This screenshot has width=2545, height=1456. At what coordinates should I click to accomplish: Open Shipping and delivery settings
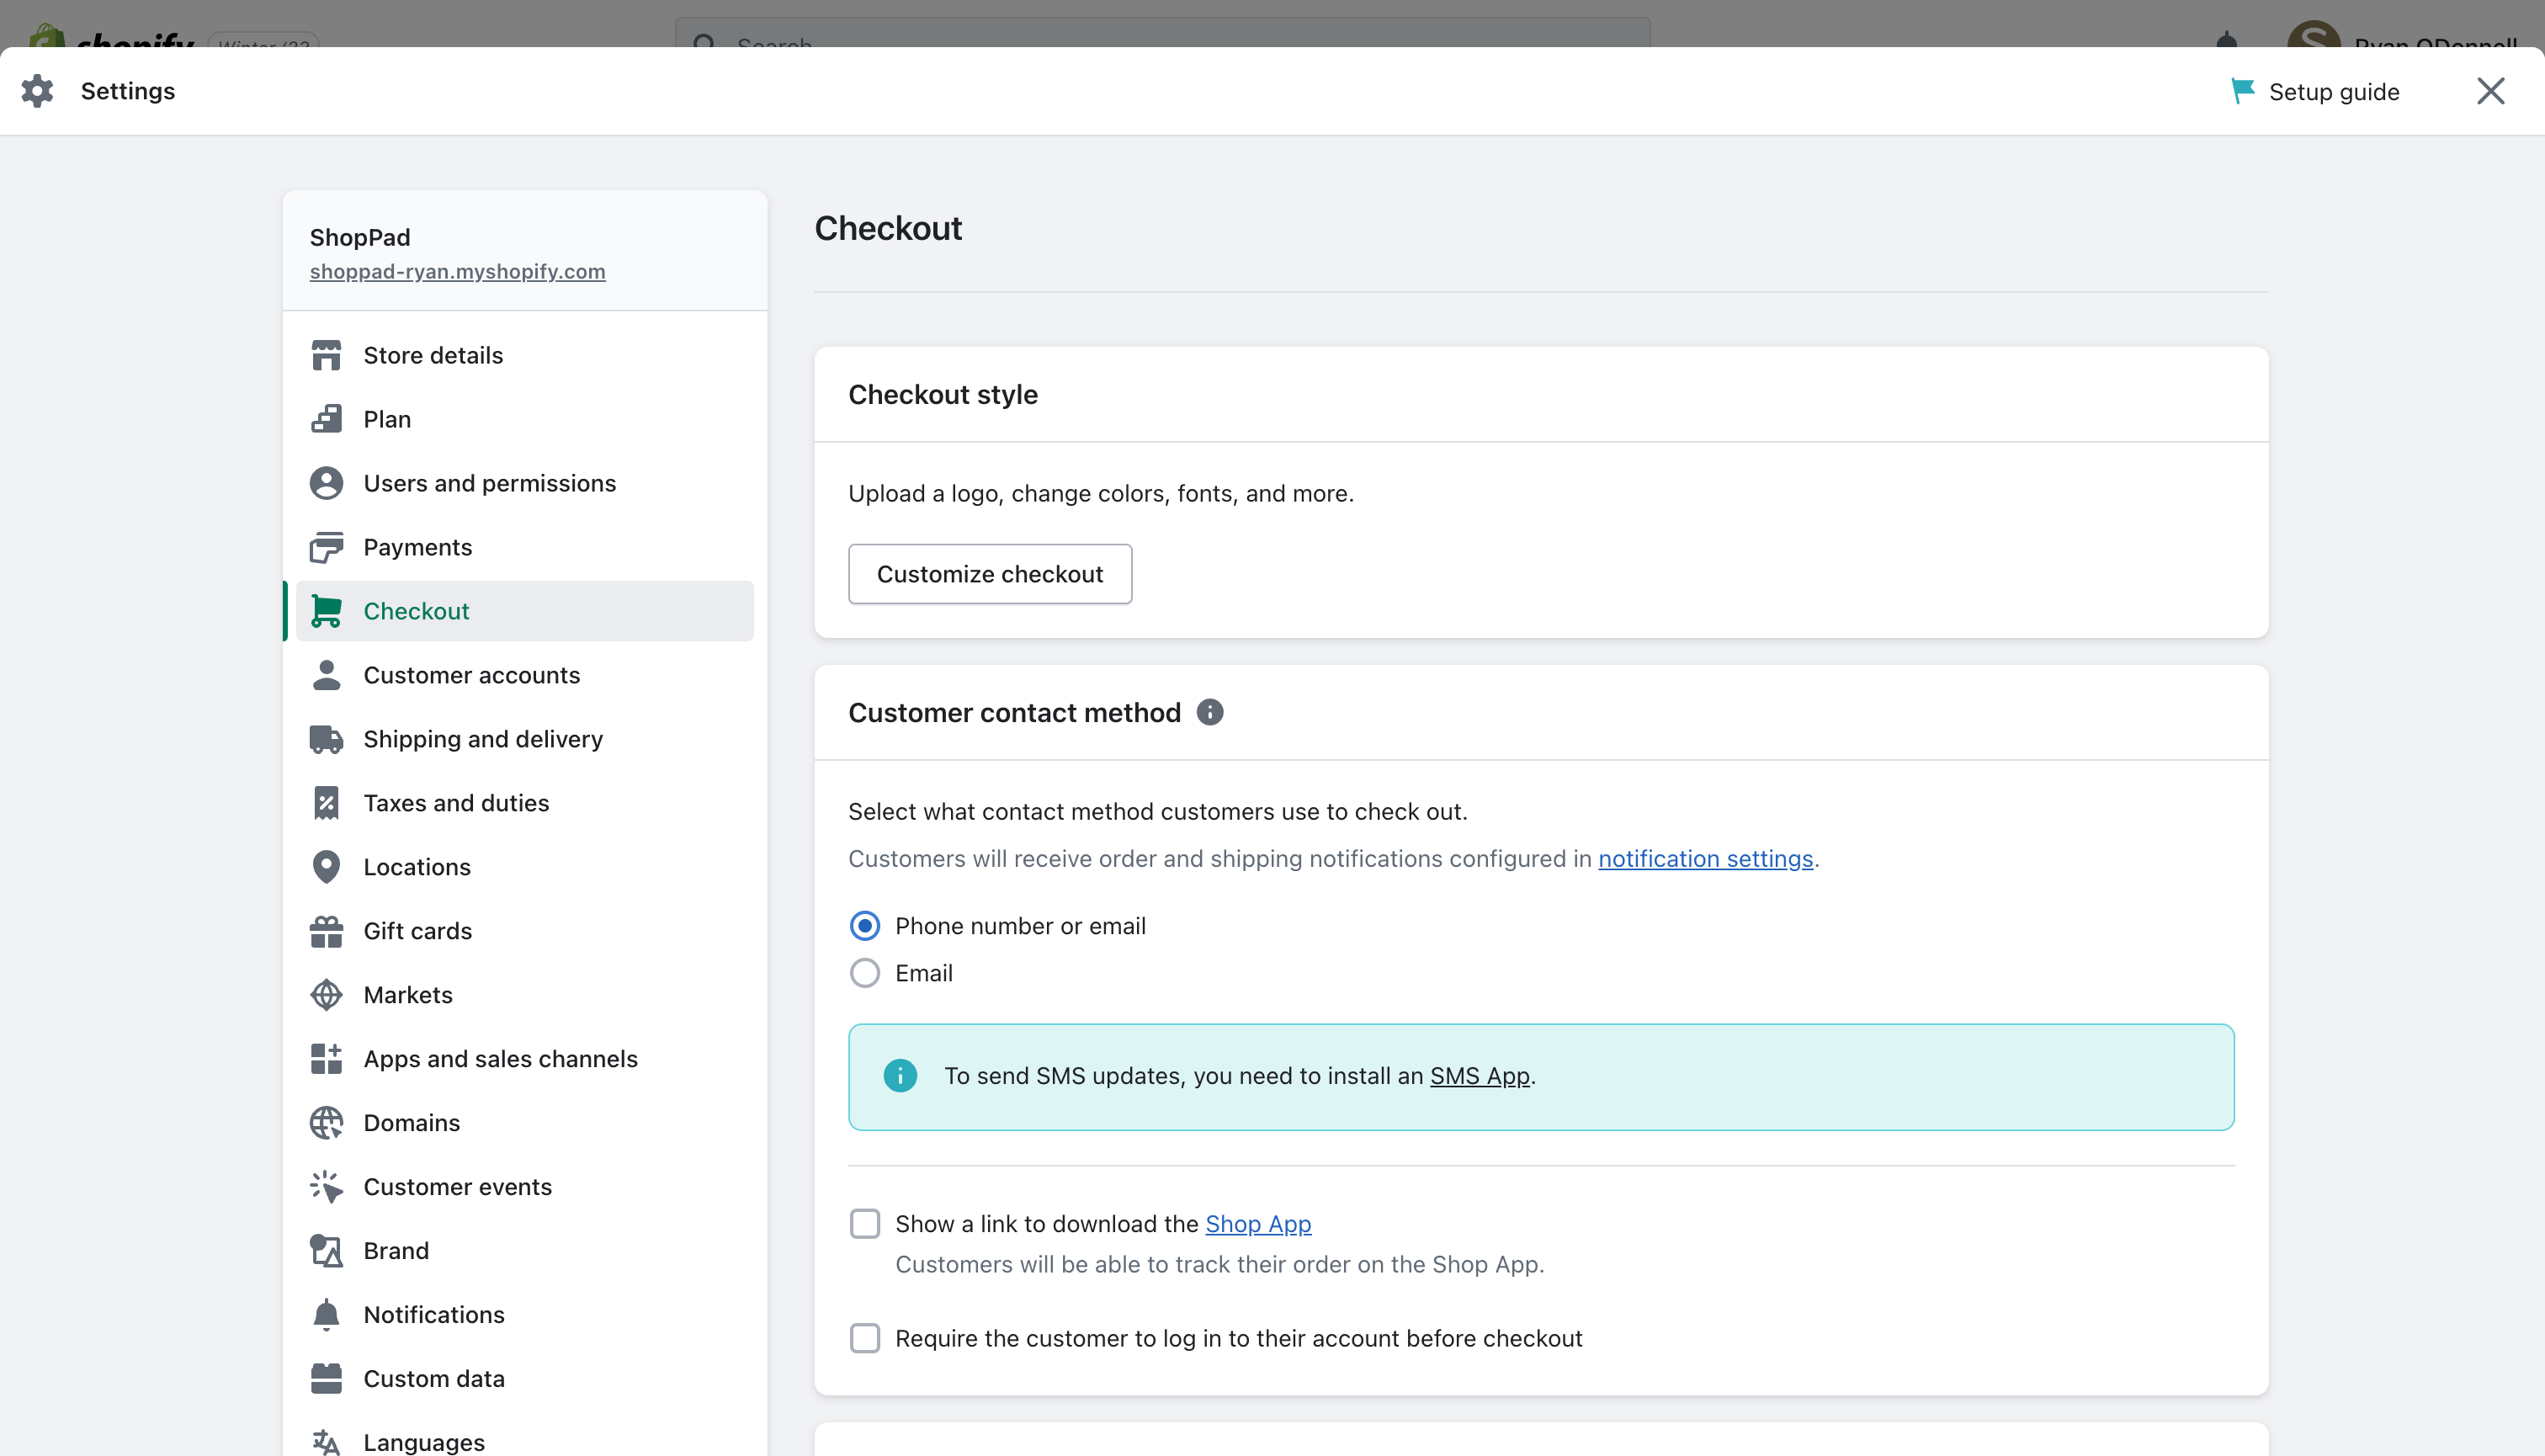525,740
